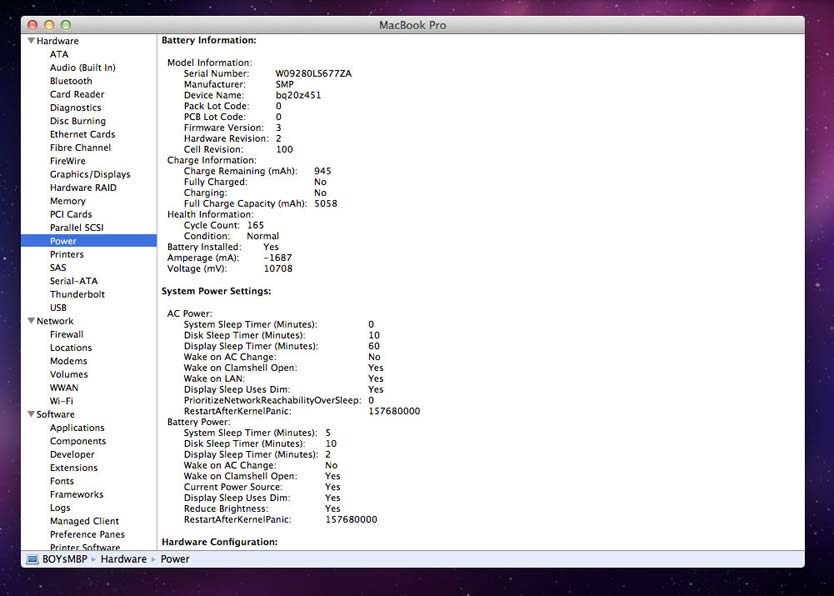Select Disc Burning in the sidebar
The width and height of the screenshot is (834, 596).
[x=78, y=121]
